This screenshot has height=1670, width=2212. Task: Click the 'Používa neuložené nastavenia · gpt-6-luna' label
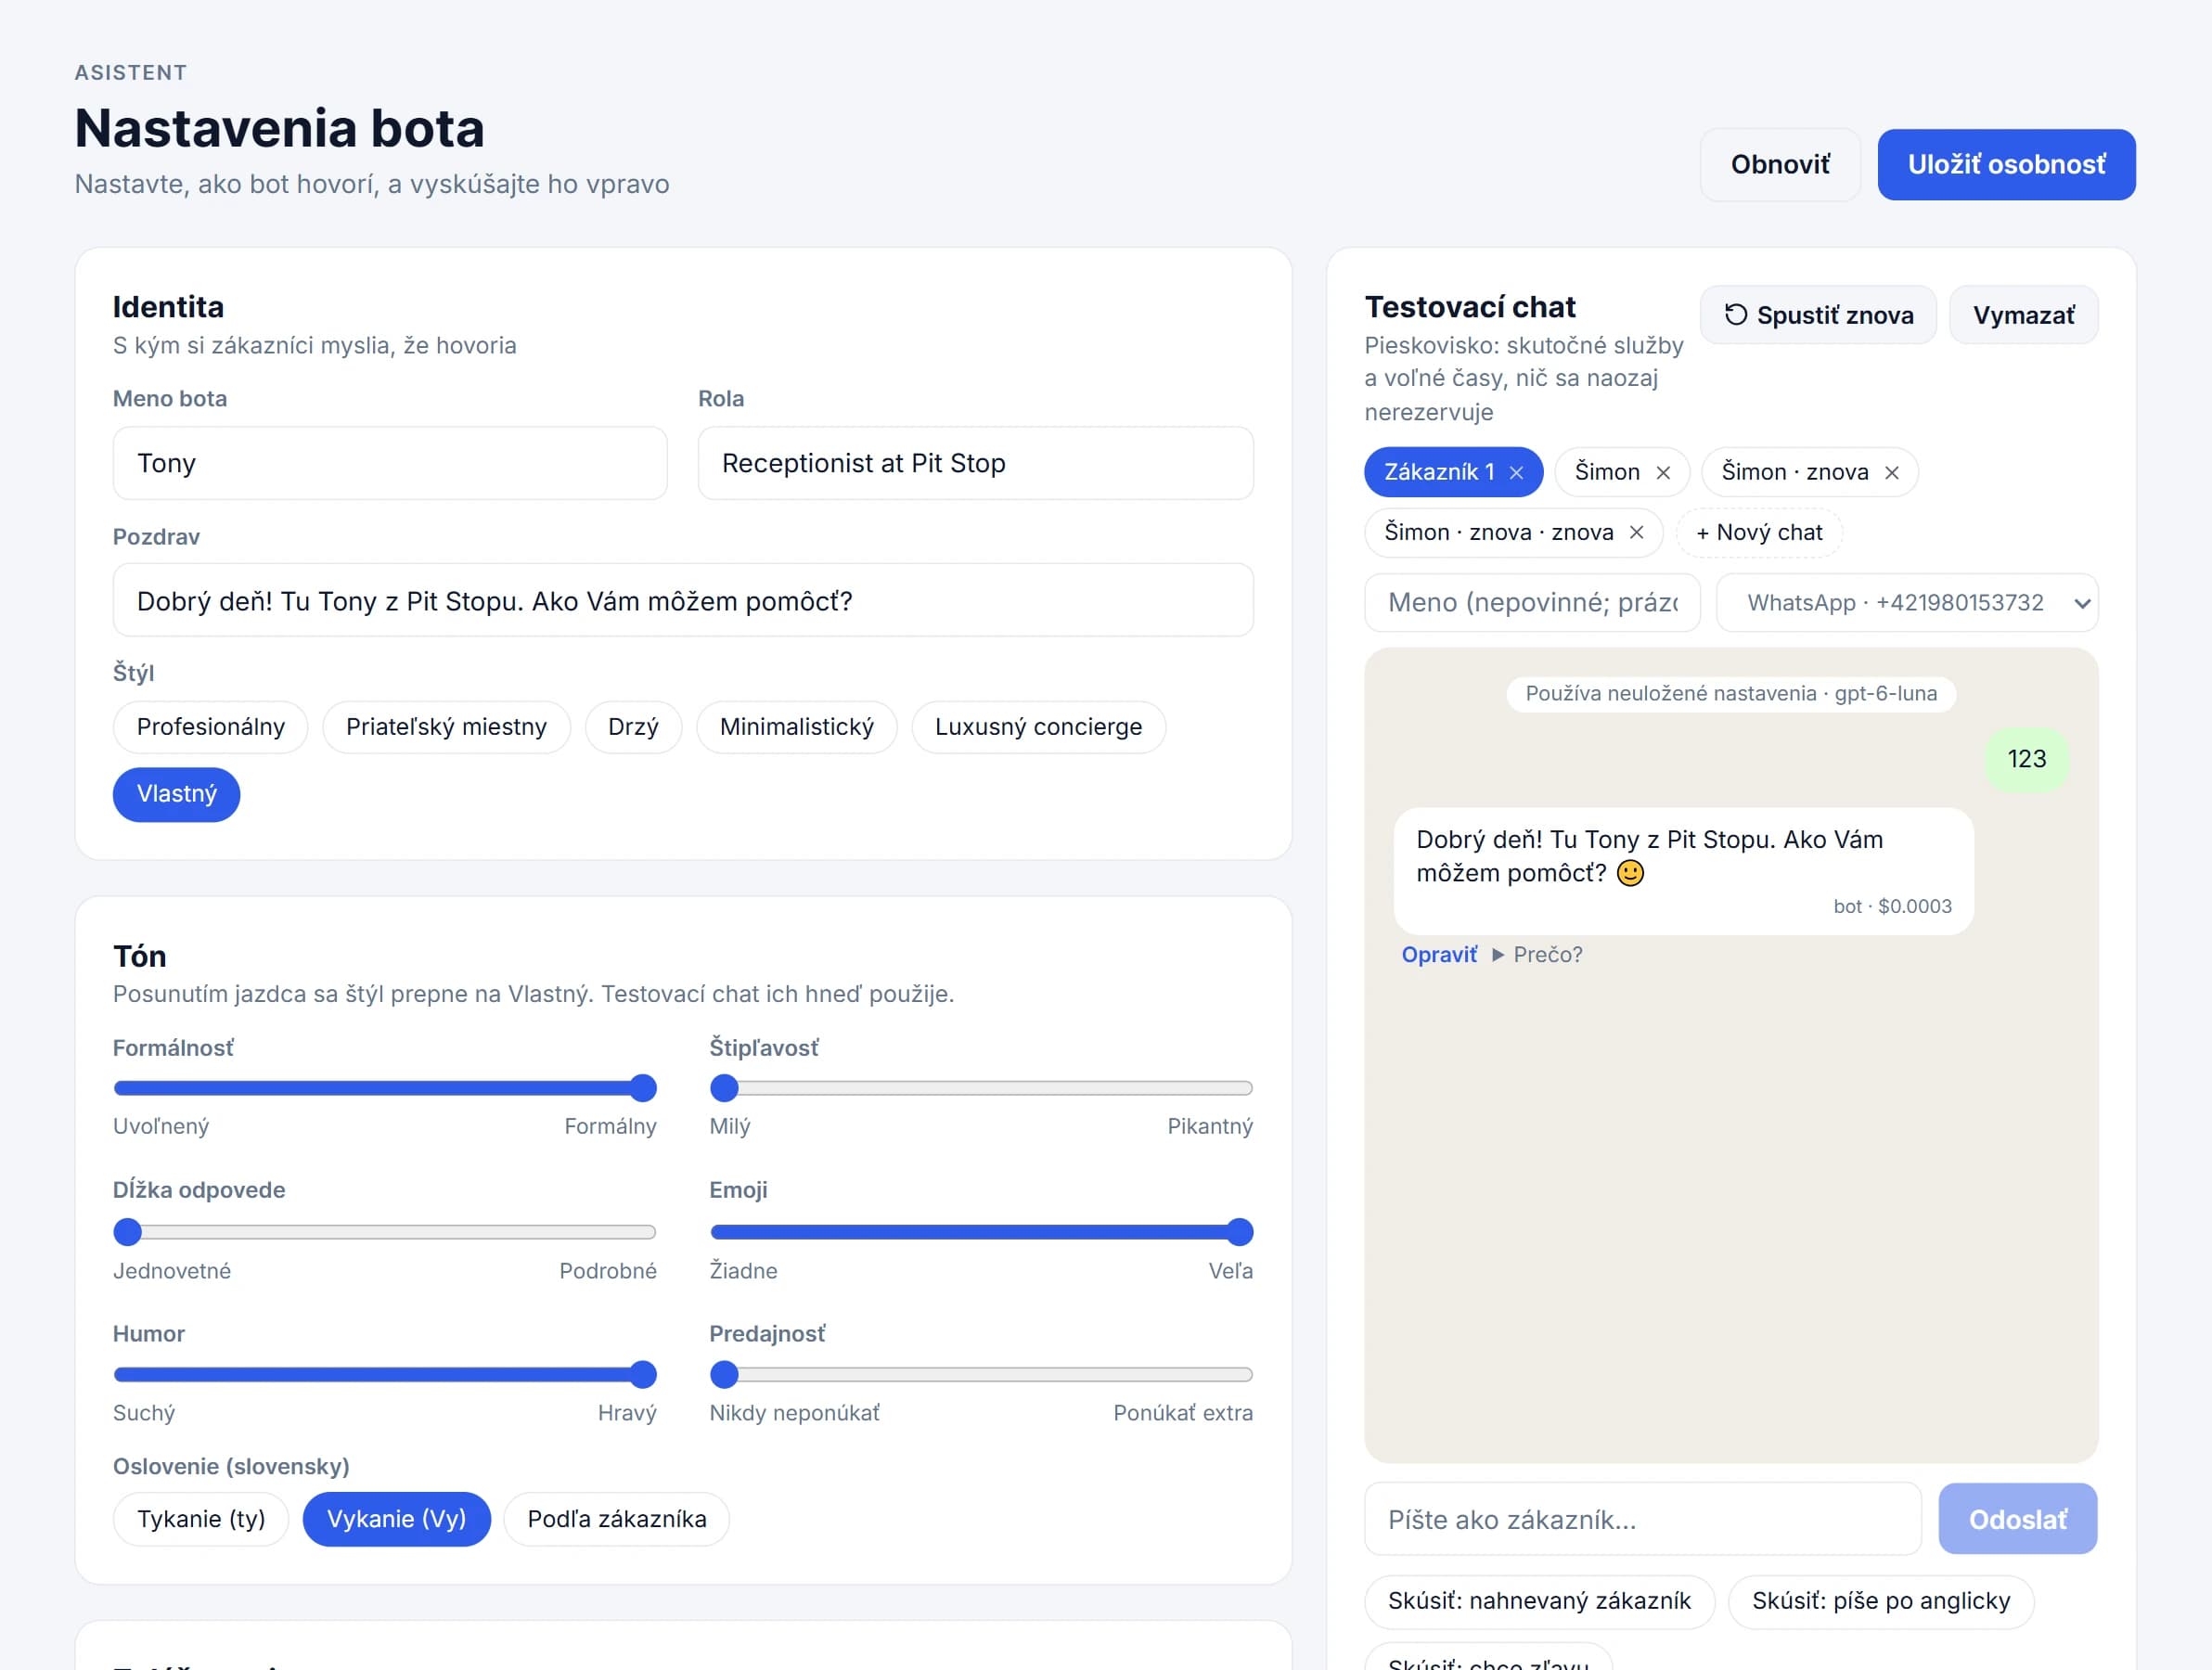(1731, 694)
